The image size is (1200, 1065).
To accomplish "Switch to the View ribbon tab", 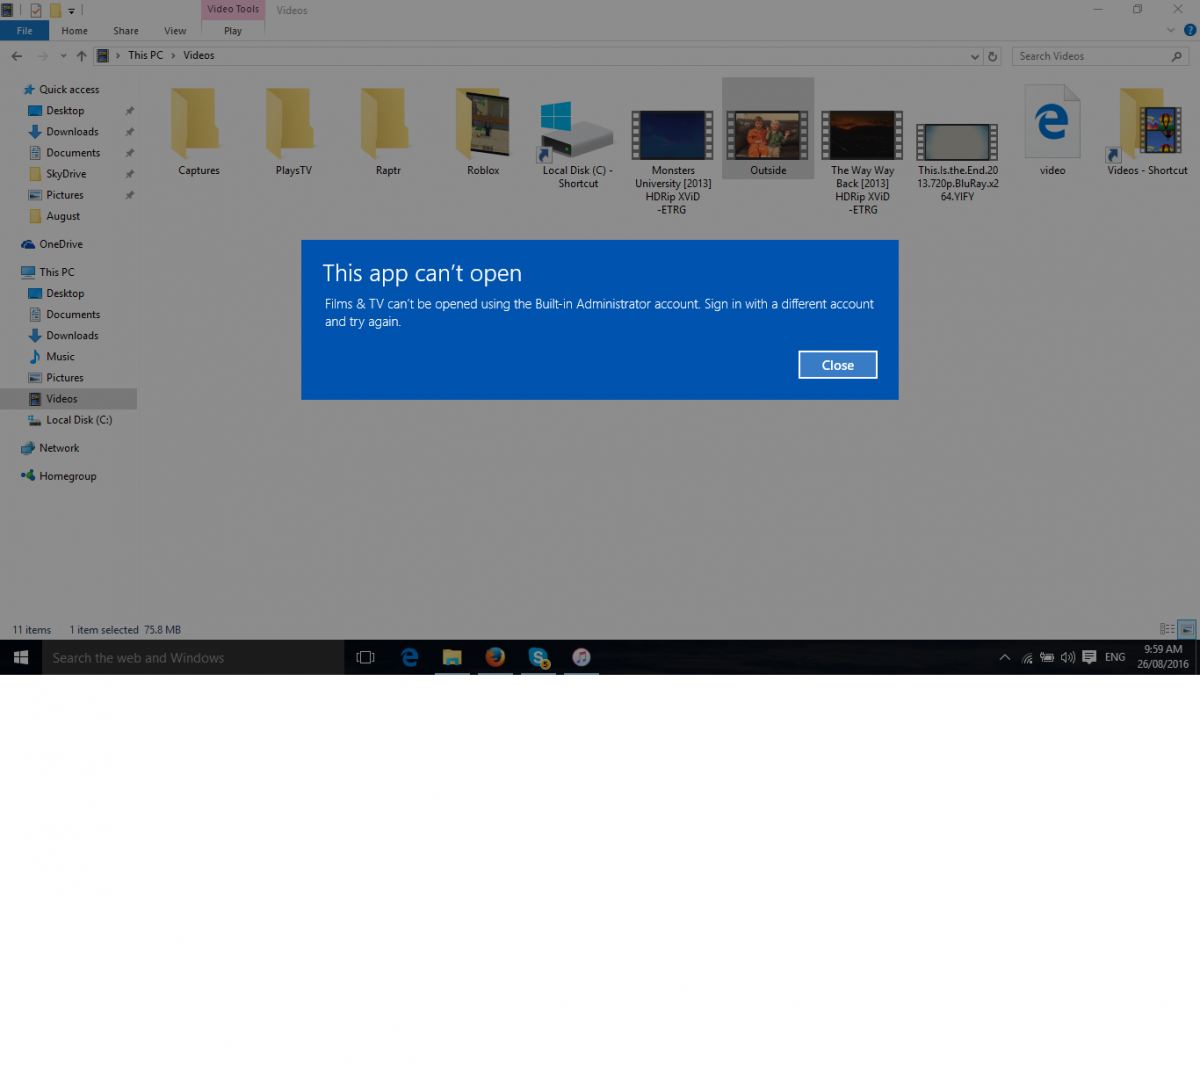I will point(175,31).
